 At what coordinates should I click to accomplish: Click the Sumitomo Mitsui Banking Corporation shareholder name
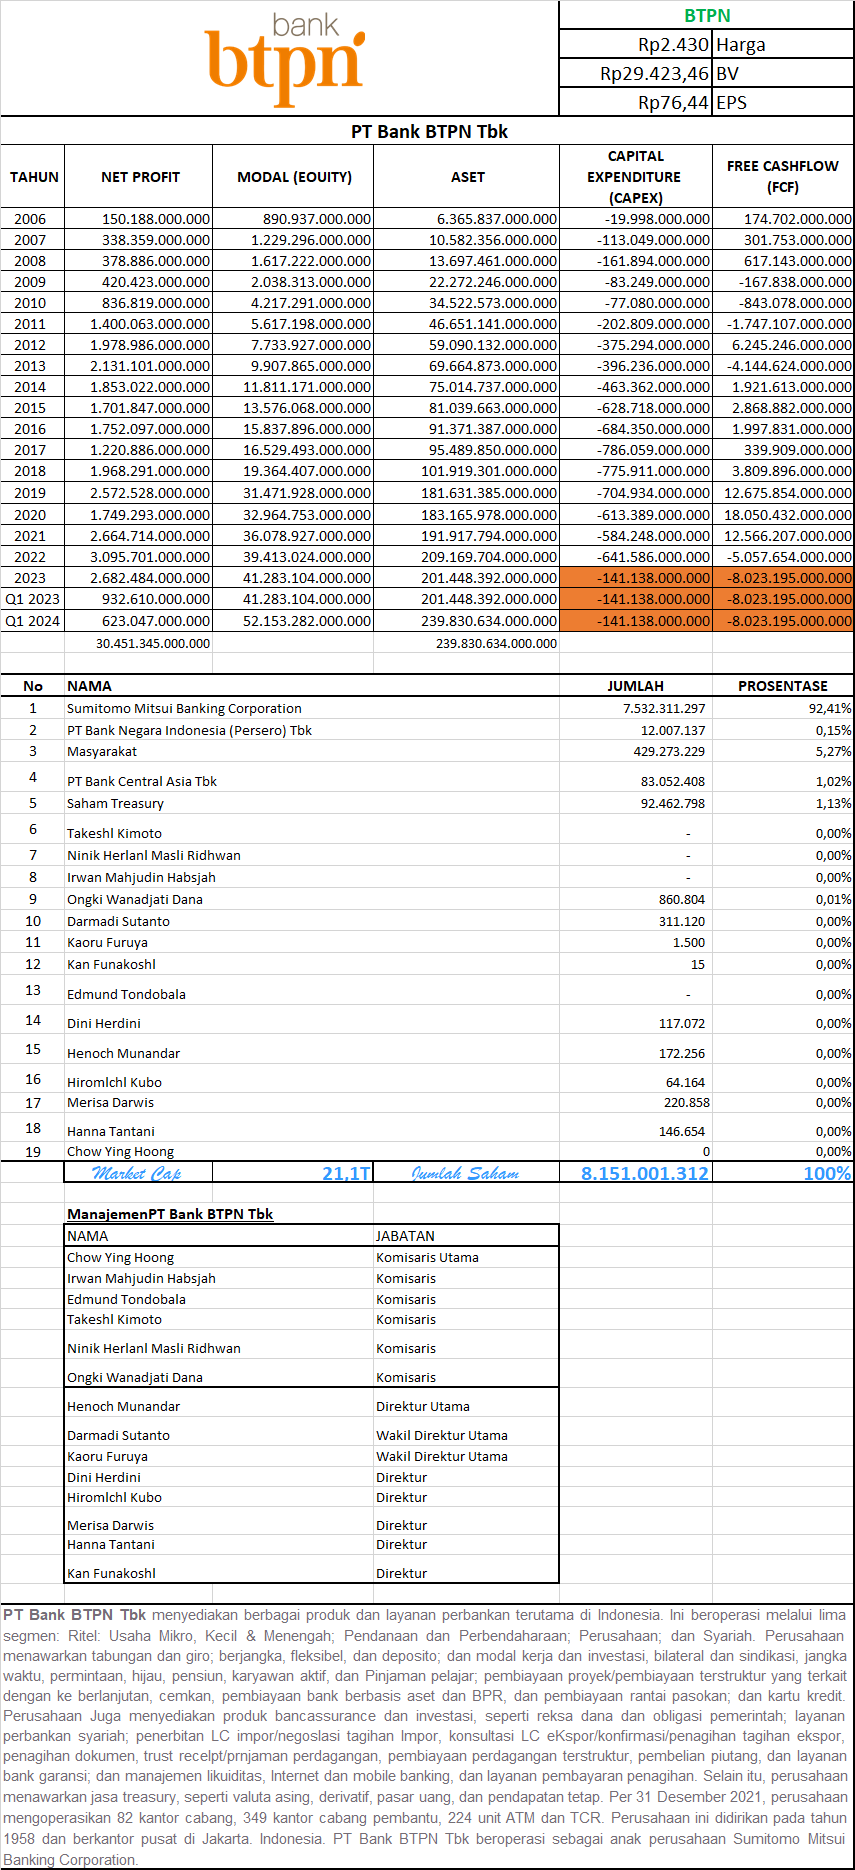(184, 709)
